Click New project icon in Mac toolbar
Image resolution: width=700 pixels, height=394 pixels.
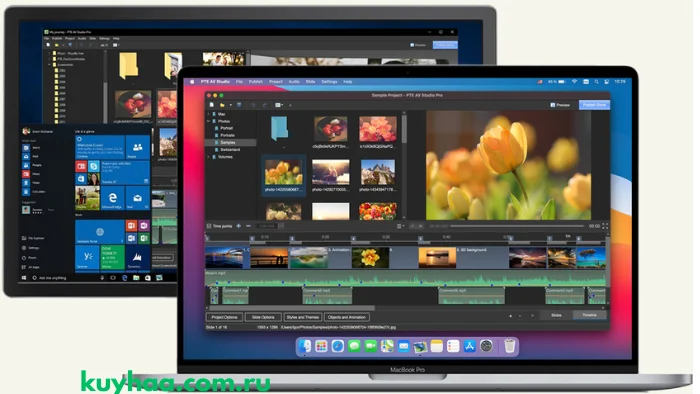[x=212, y=105]
